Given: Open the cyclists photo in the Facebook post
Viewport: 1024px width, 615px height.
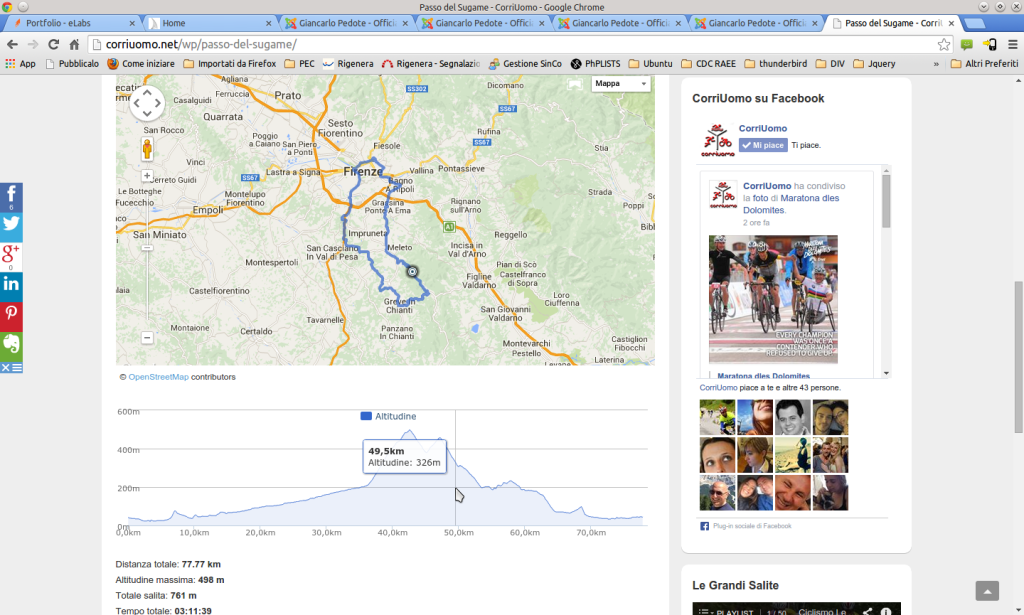Looking at the screenshot, I should click(773, 299).
